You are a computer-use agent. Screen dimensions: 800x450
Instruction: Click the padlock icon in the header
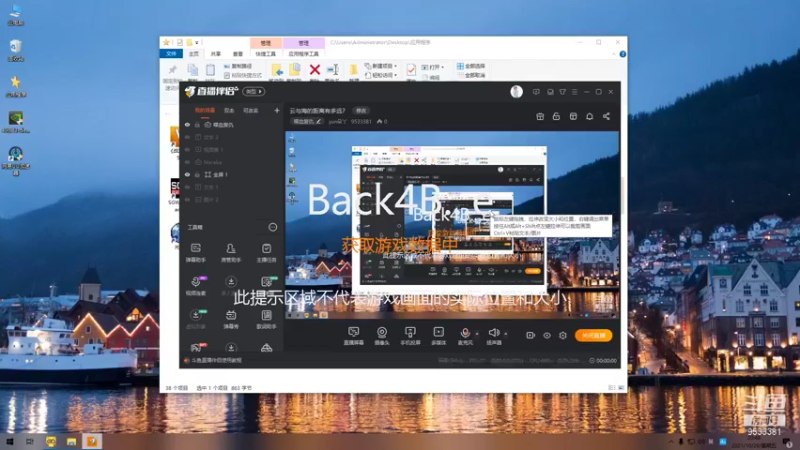click(x=556, y=116)
